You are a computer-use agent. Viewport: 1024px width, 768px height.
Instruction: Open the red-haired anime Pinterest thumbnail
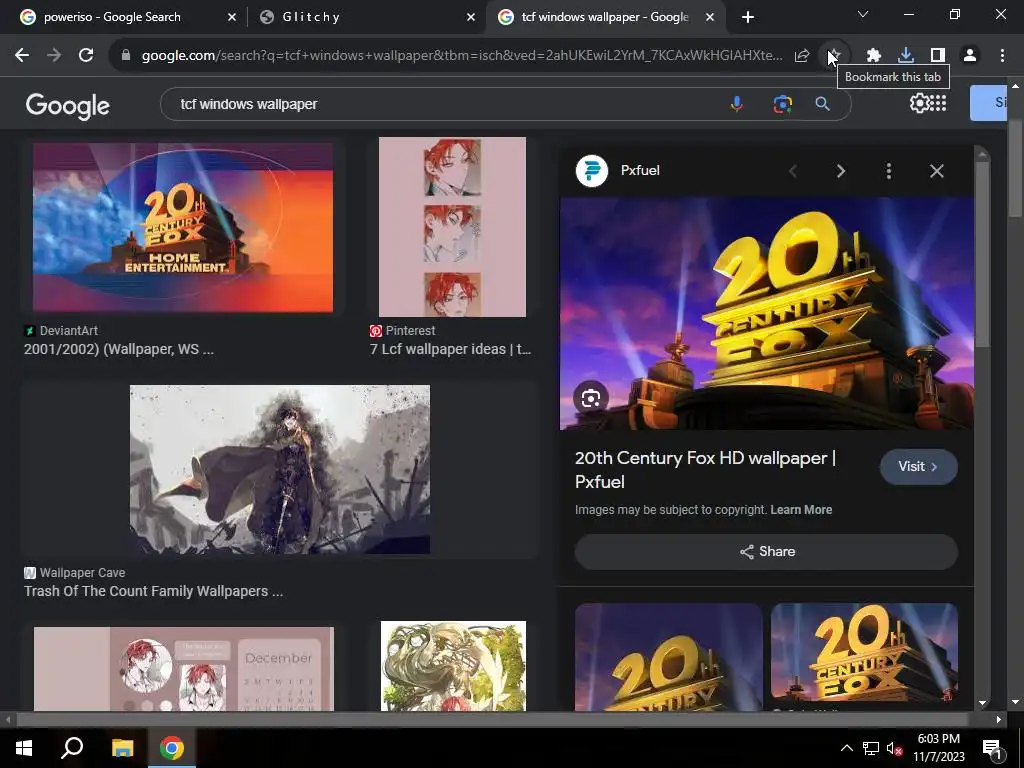click(452, 227)
